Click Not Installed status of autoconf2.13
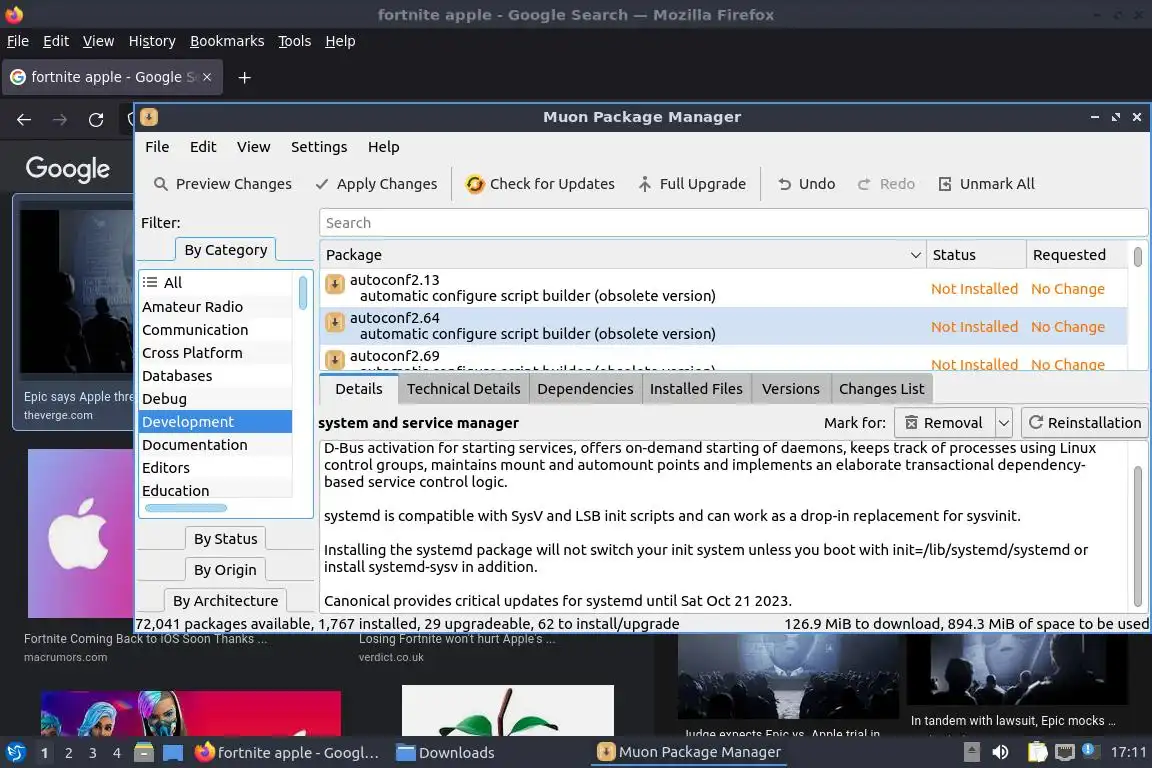The width and height of the screenshot is (1152, 768). pyautogui.click(x=974, y=289)
